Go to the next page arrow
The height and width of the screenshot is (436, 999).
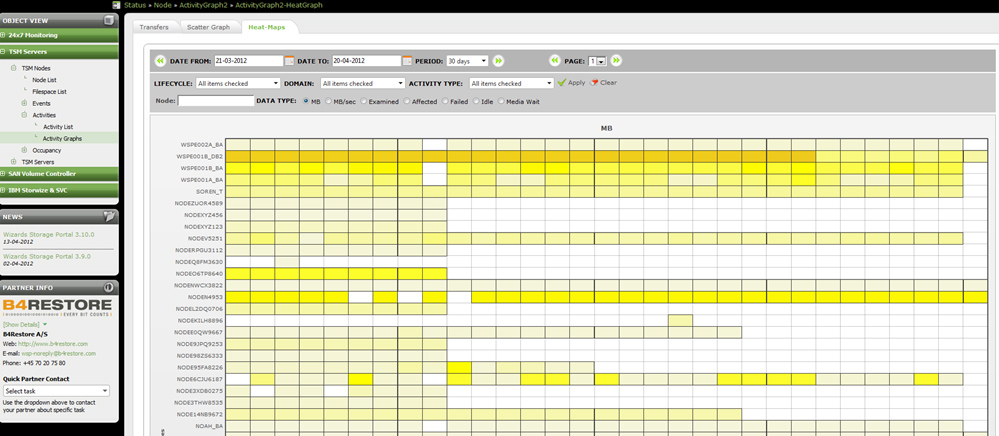616,61
